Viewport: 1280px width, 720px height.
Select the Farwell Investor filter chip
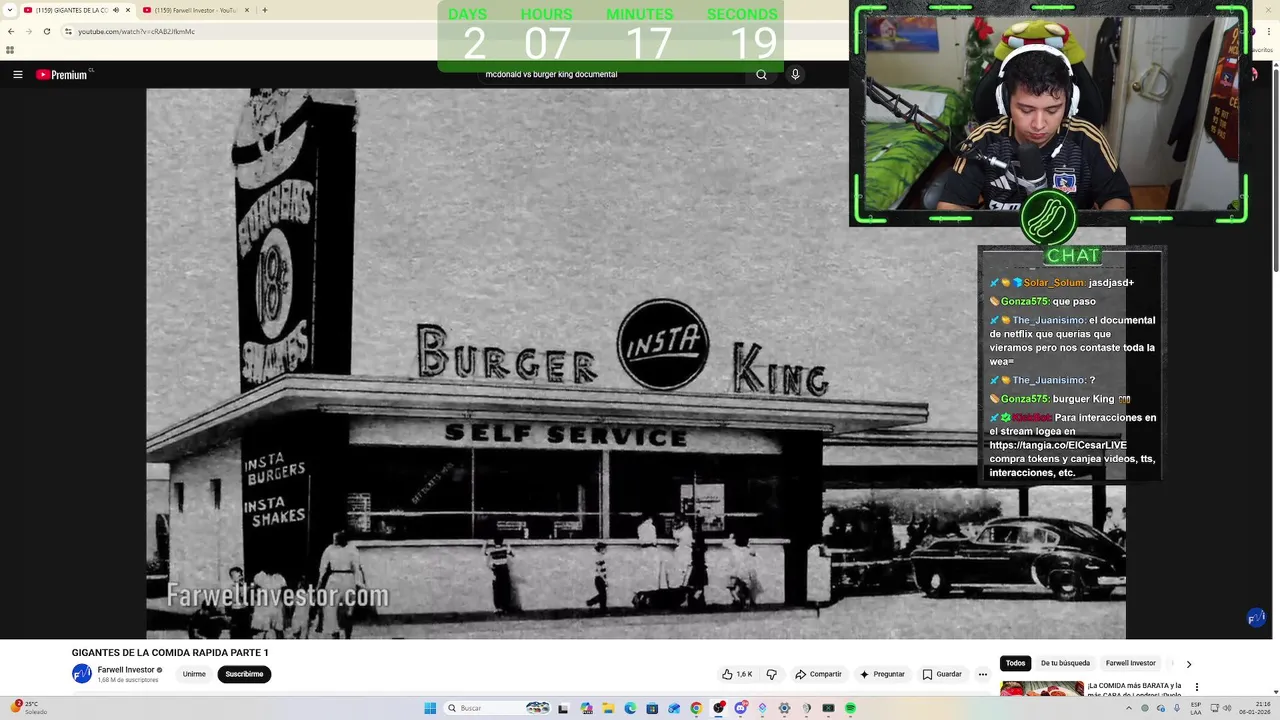click(1130, 663)
